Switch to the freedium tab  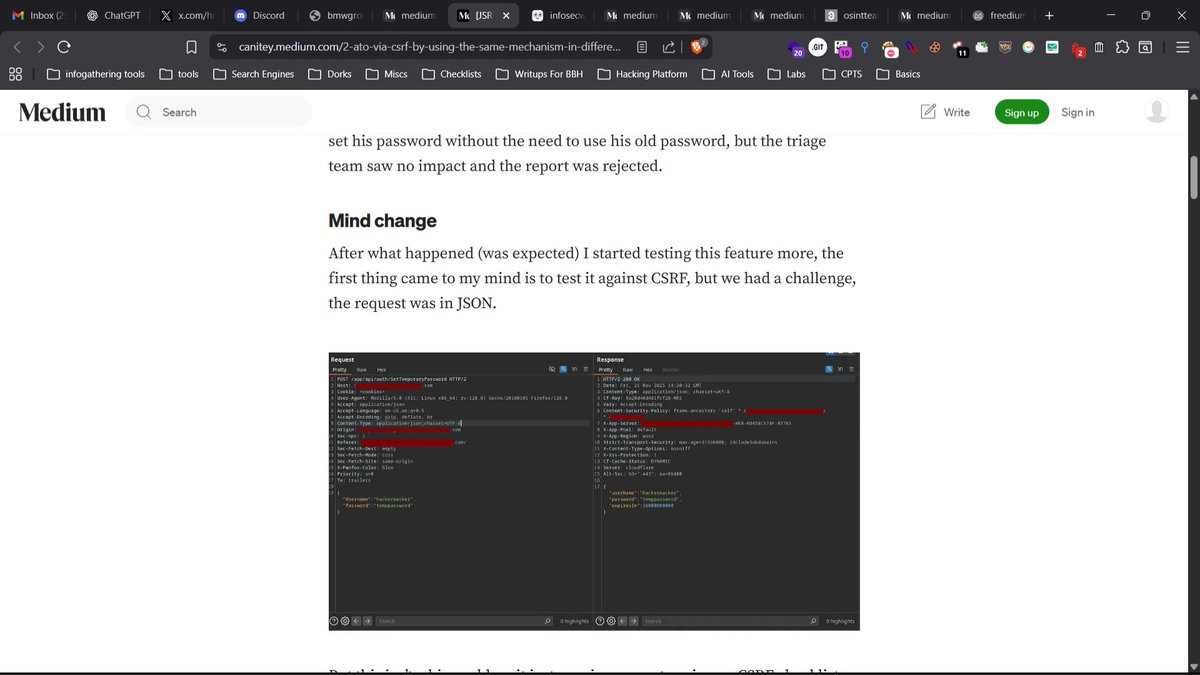[x=998, y=16]
